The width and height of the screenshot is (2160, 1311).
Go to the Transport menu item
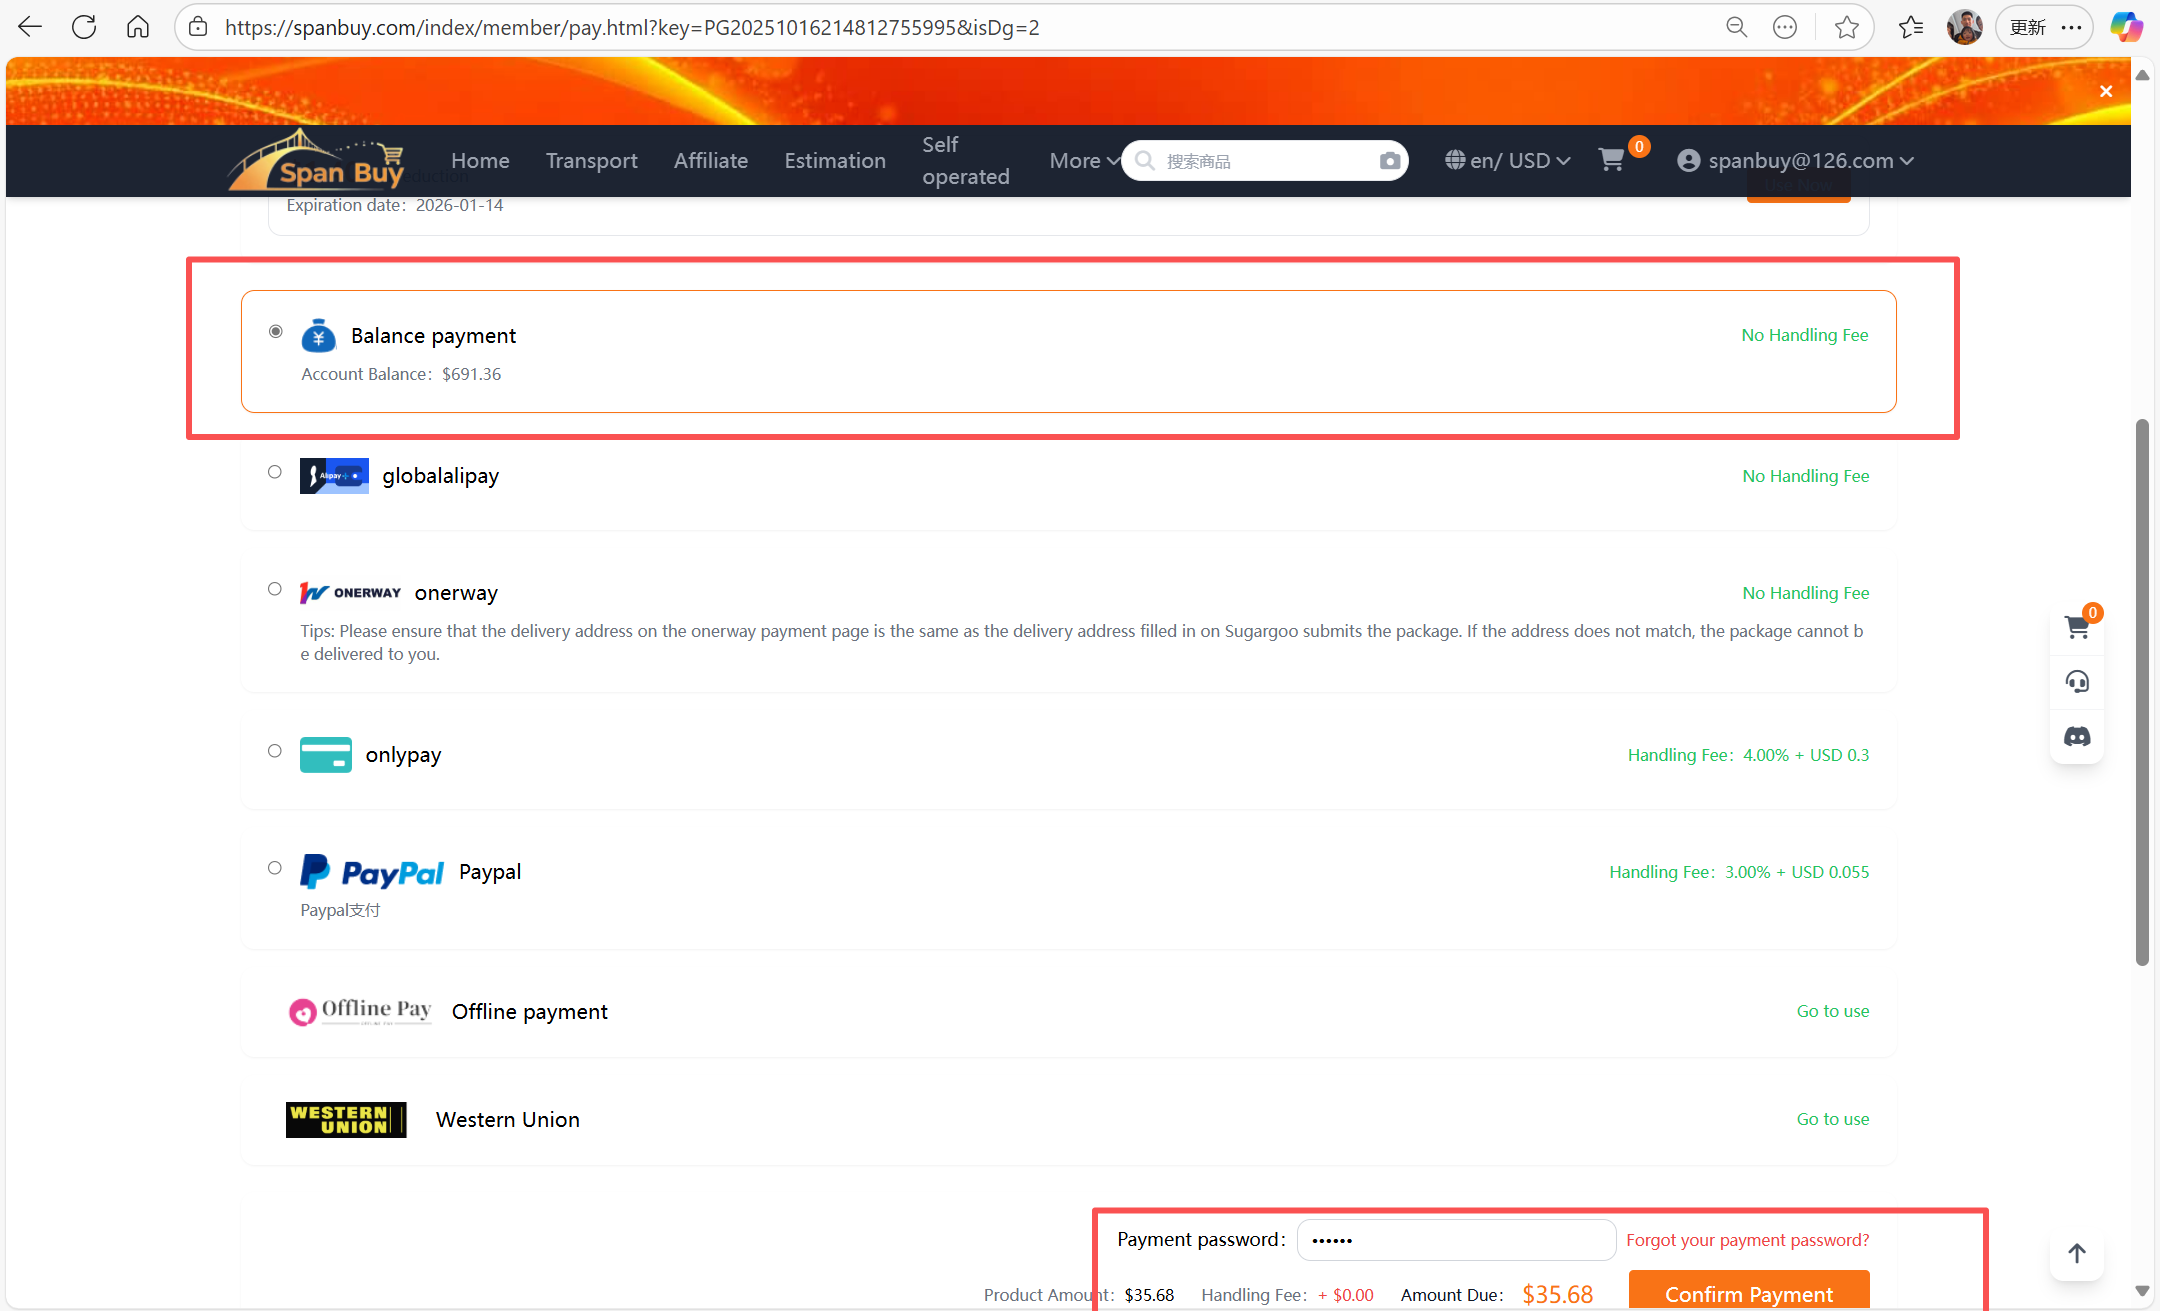(x=591, y=161)
